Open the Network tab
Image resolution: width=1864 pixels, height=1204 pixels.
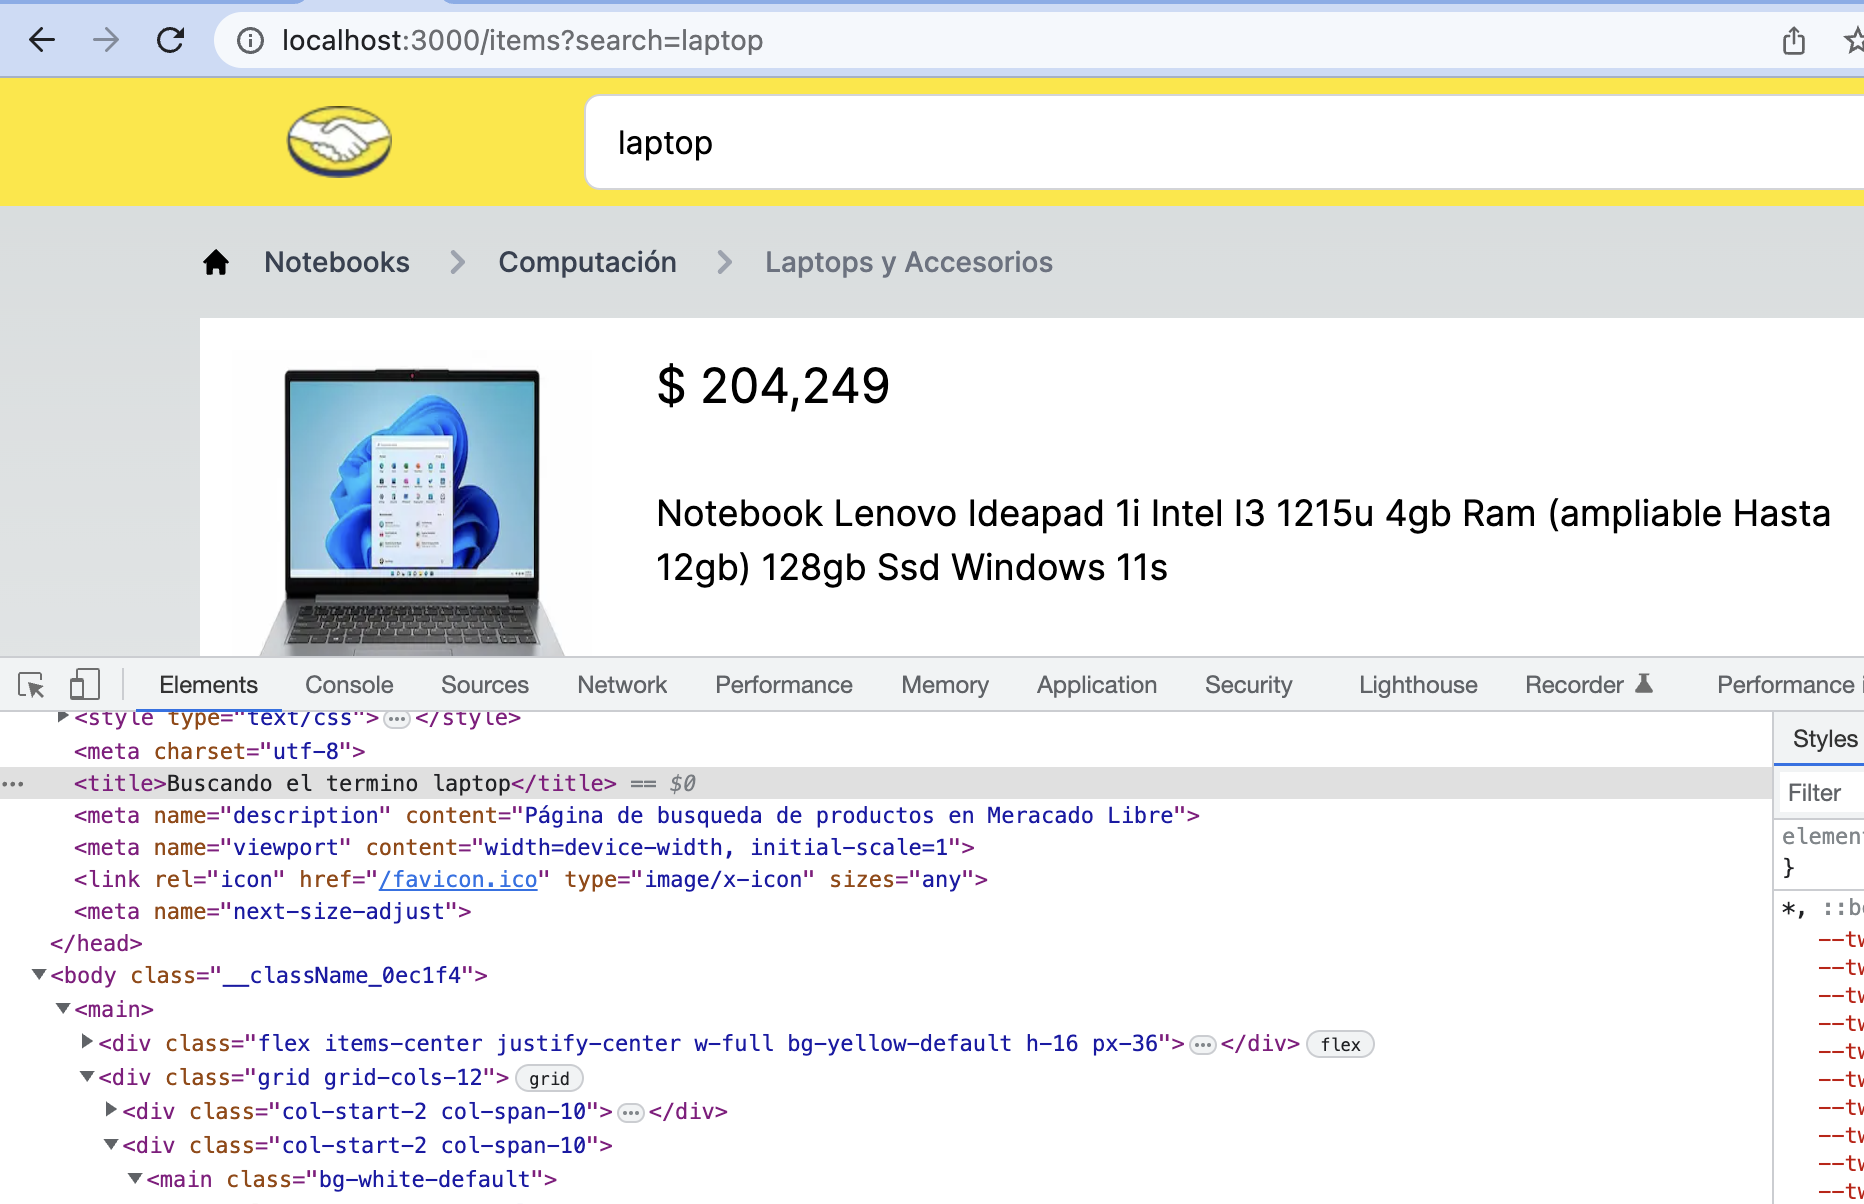coord(622,685)
